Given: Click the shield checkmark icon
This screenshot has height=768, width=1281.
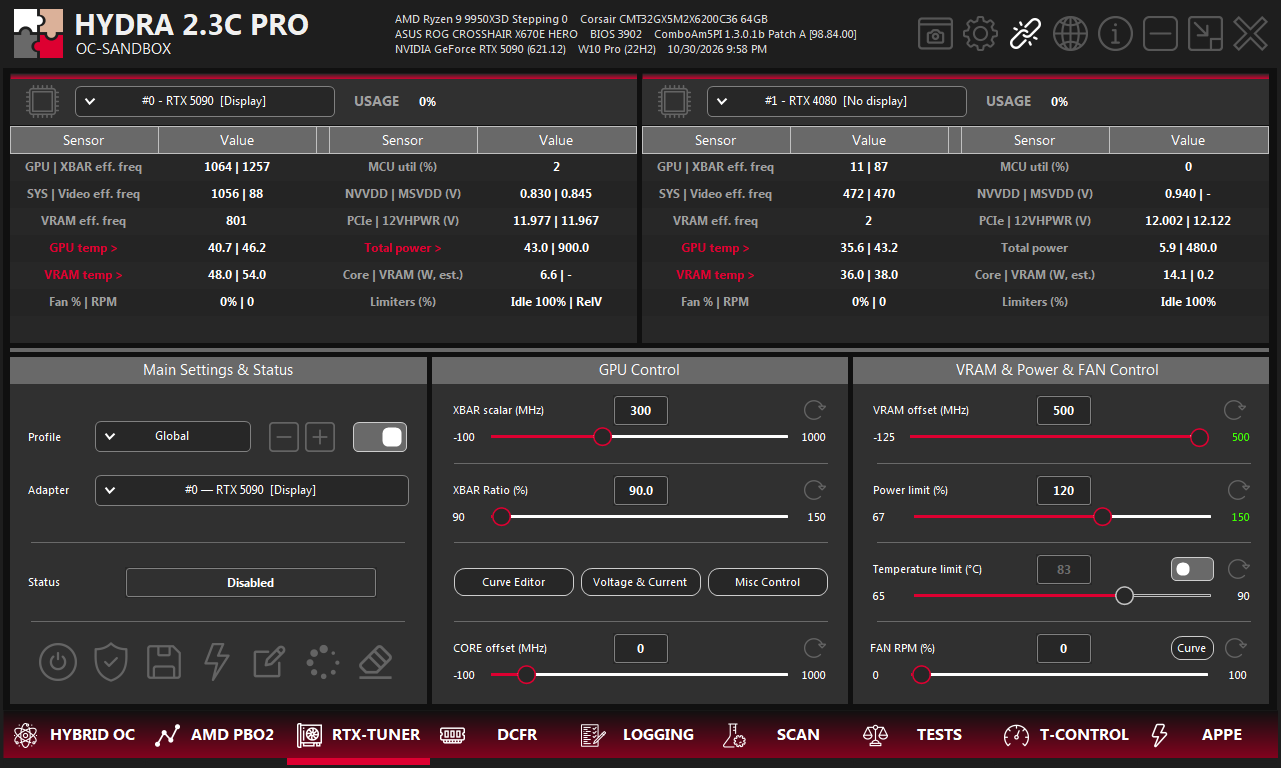Looking at the screenshot, I should 111,661.
